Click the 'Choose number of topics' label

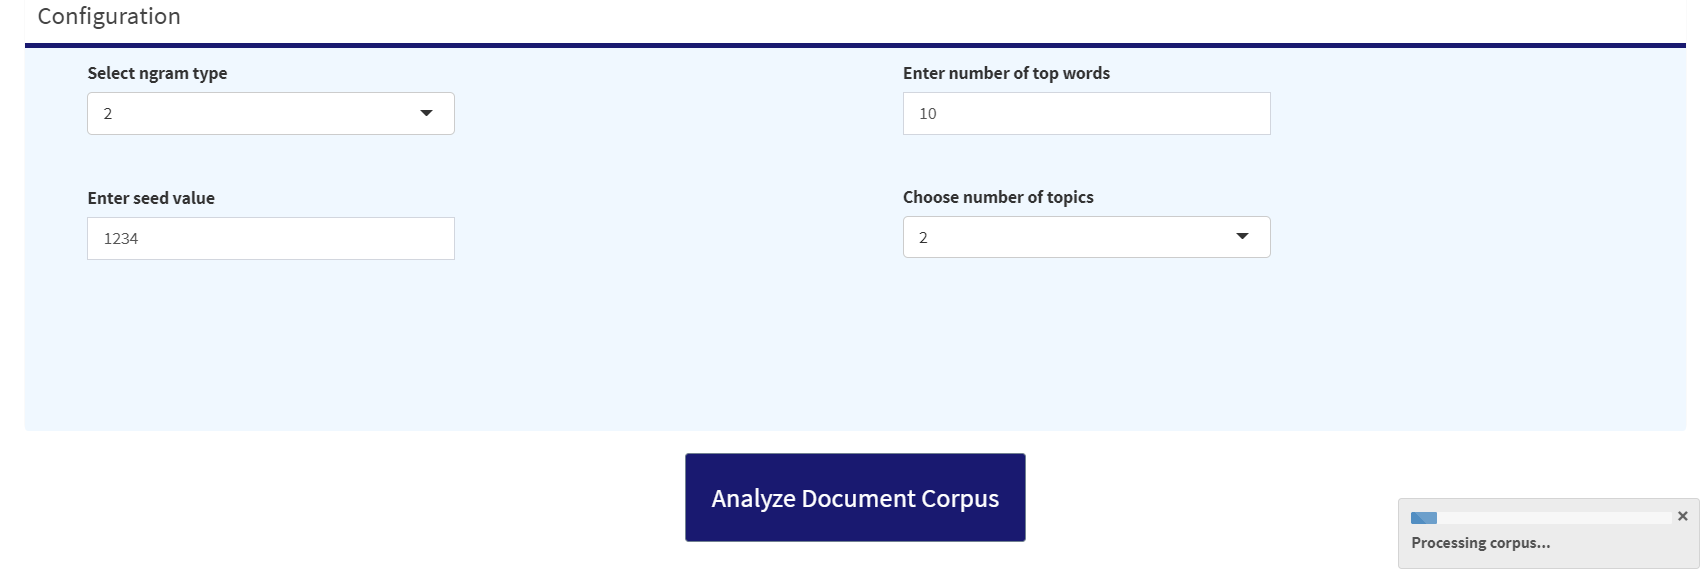(x=998, y=197)
